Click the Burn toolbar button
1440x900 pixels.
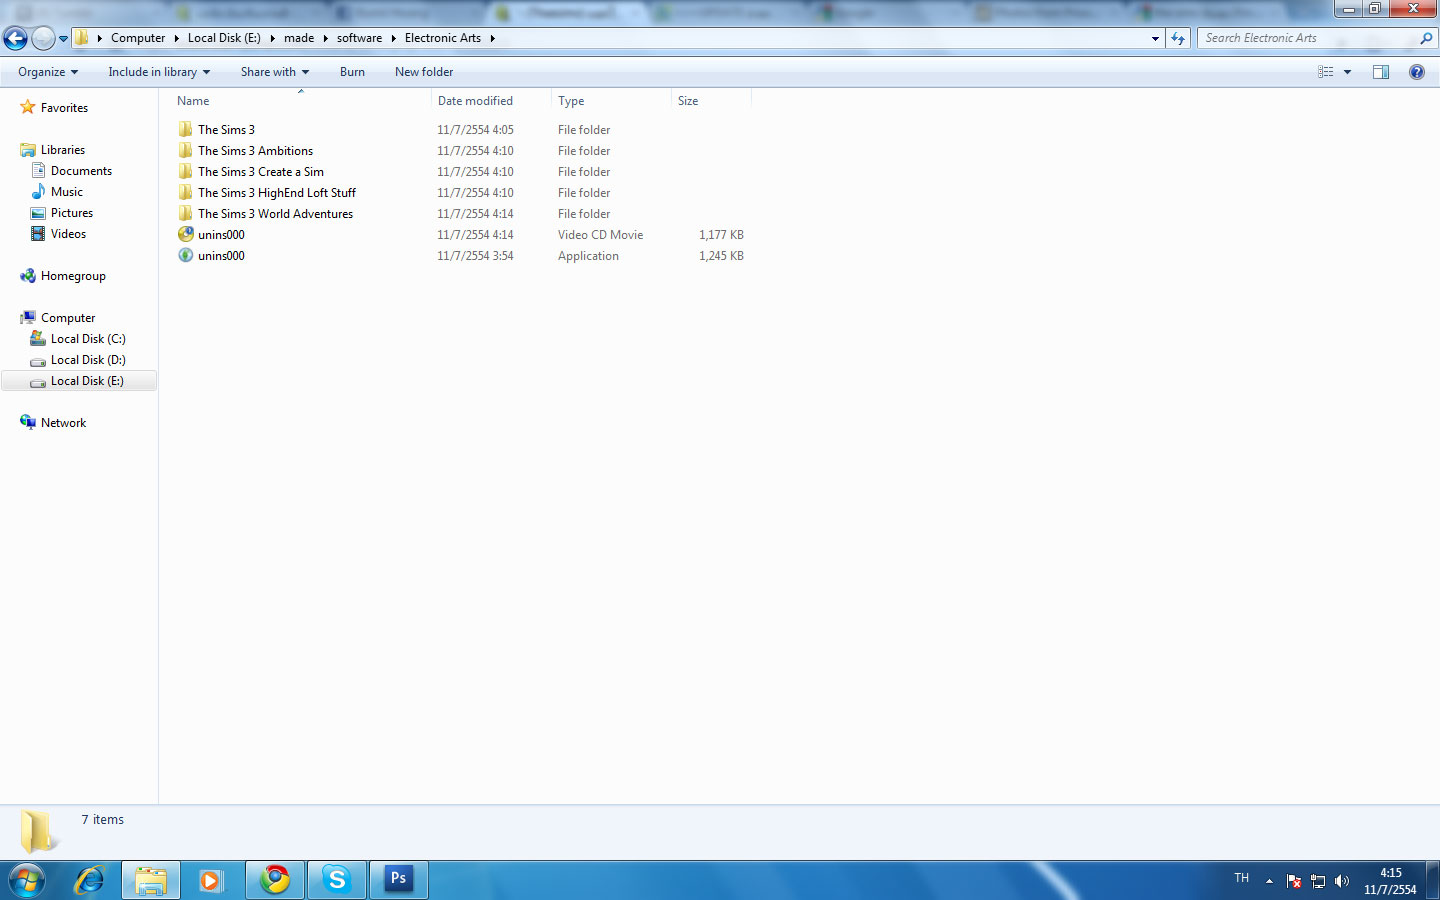352,72
